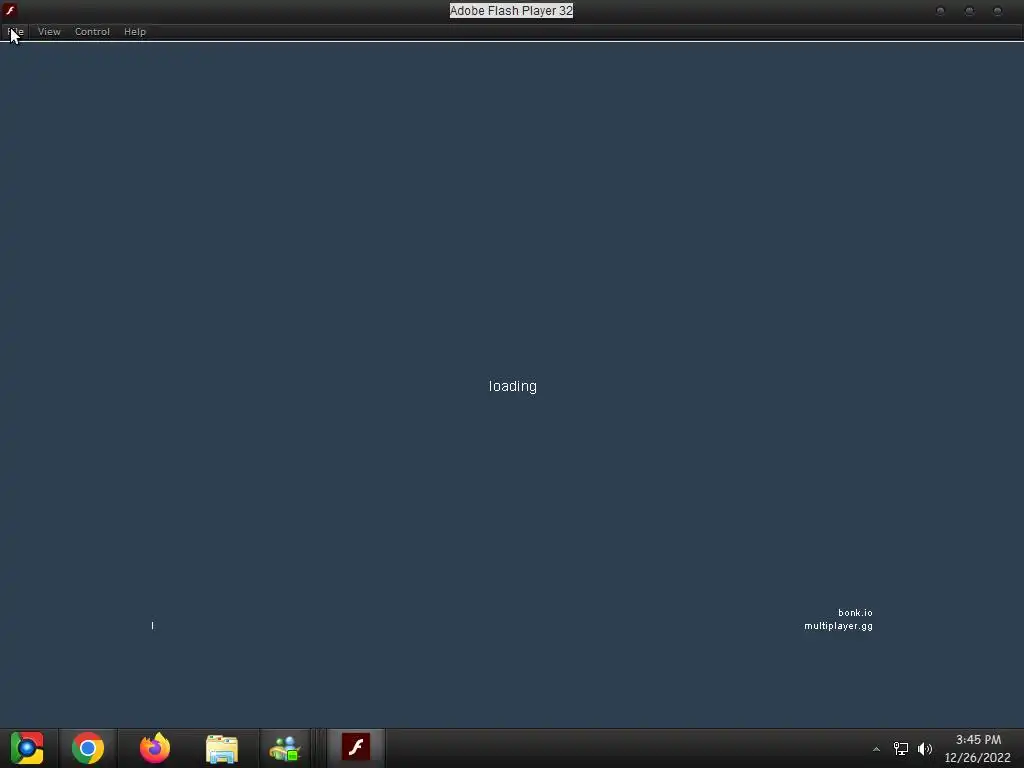The height and width of the screenshot is (768, 1024).
Task: Open the View menu
Action: click(49, 31)
